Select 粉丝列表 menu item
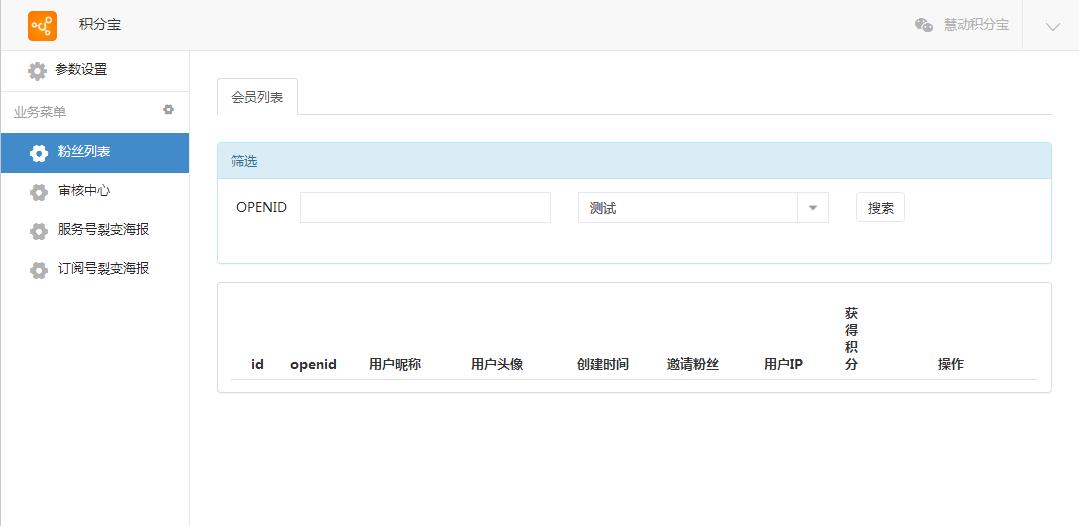This screenshot has height=526, width=1079. tap(95, 153)
